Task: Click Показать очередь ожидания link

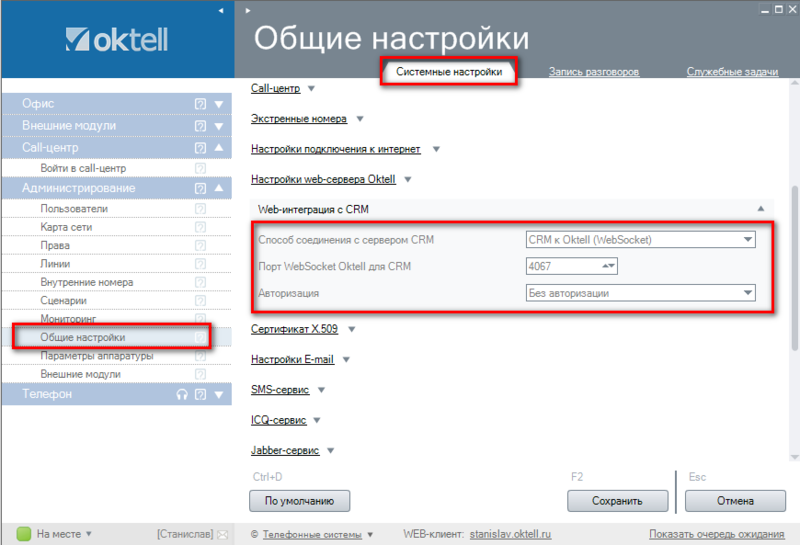Action: pos(717,534)
